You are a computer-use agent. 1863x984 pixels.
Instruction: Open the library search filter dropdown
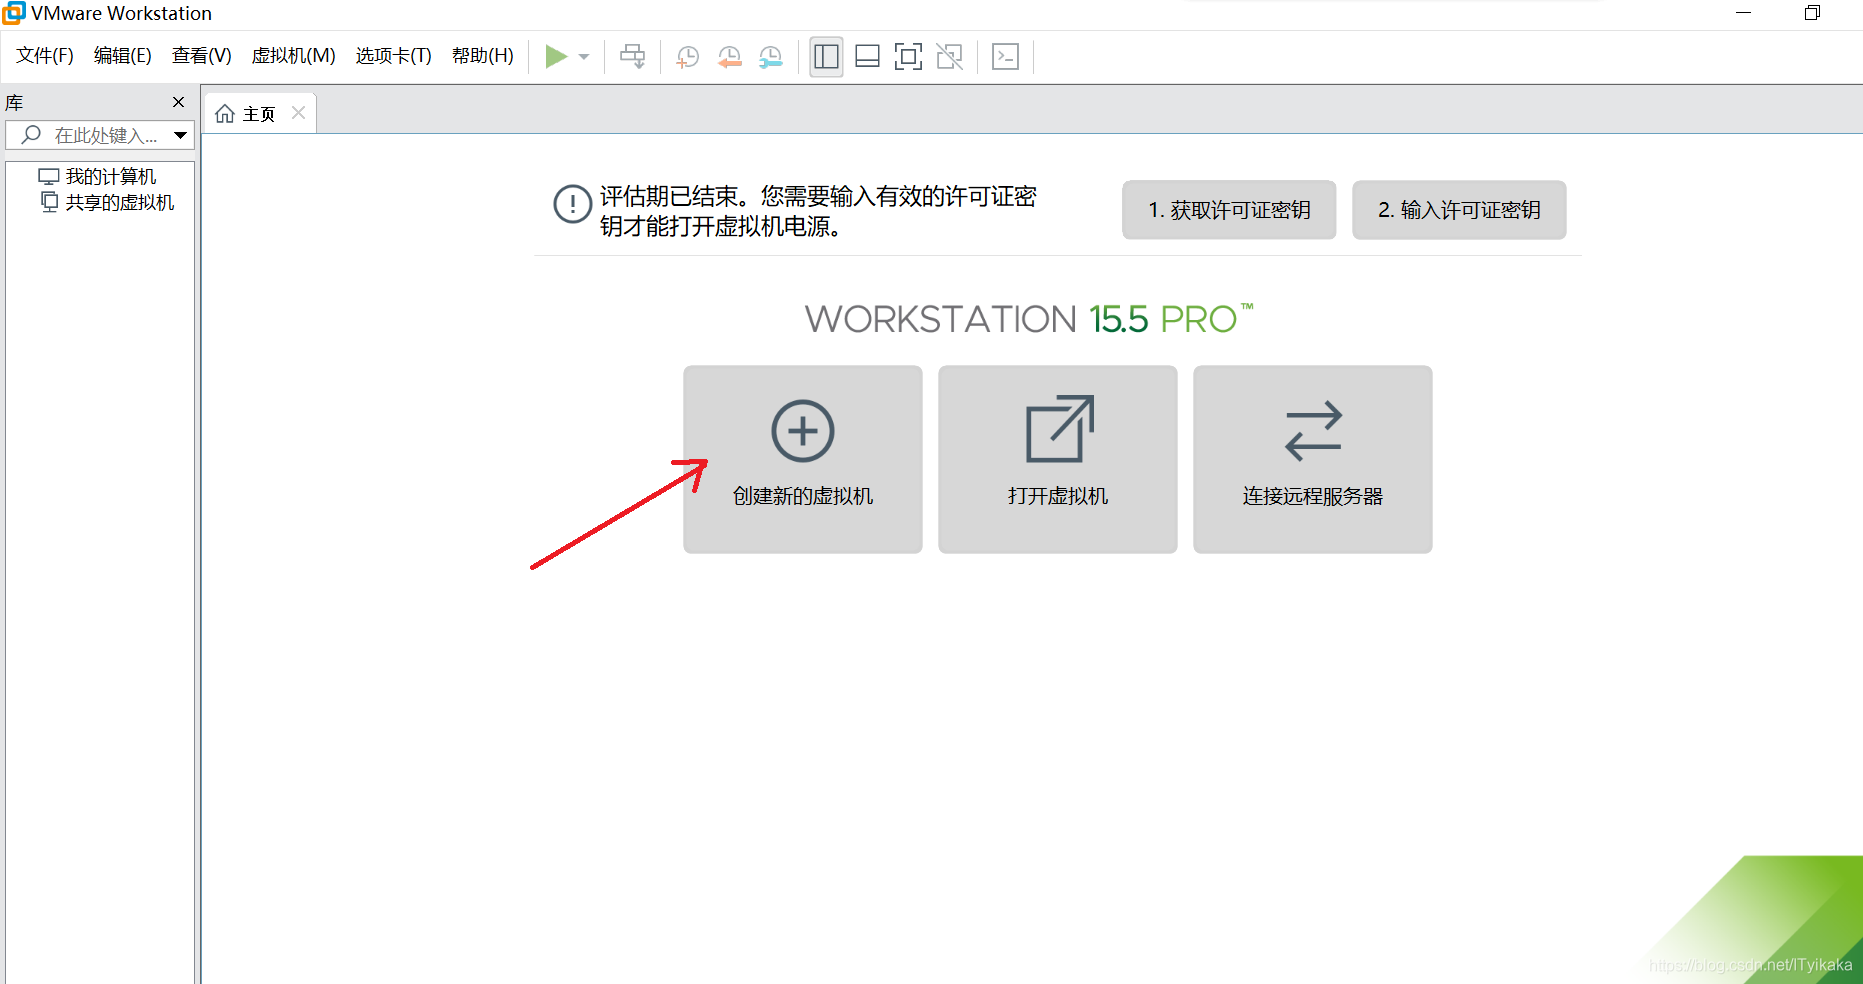click(181, 134)
